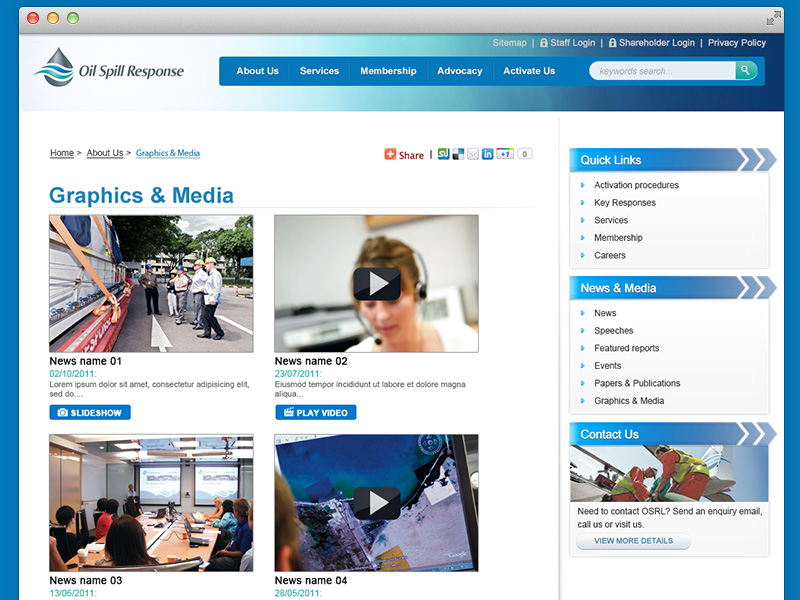Click the PLAY VIDEO button

coord(316,412)
